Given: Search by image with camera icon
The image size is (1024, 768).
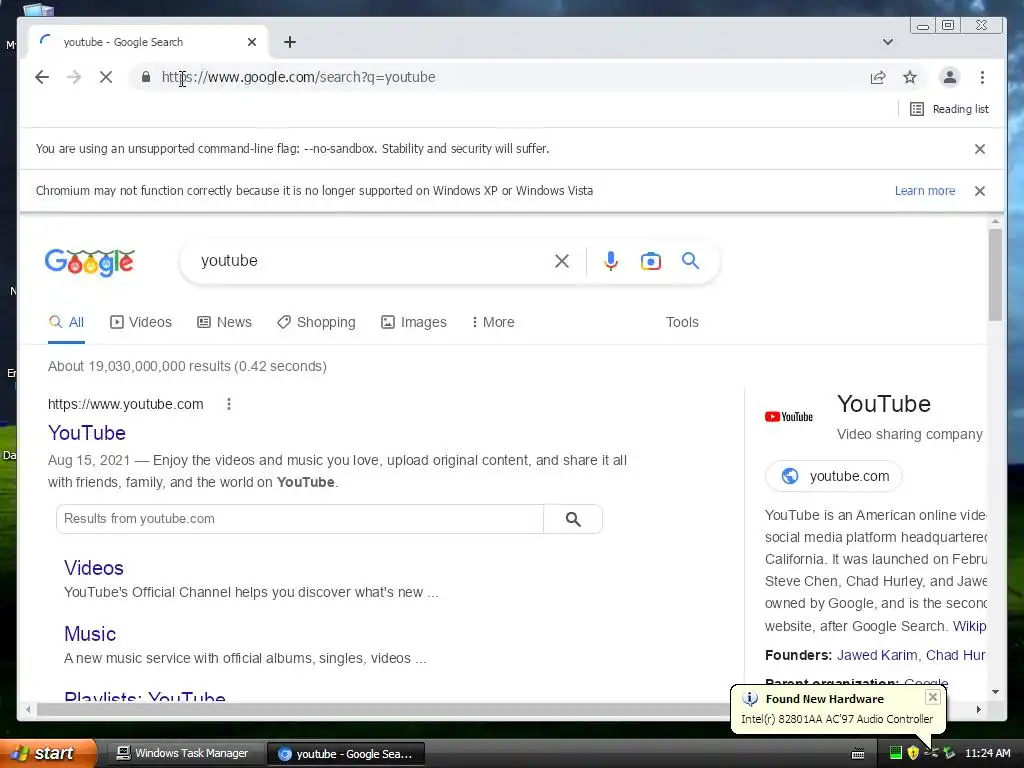Looking at the screenshot, I should pyautogui.click(x=650, y=261).
